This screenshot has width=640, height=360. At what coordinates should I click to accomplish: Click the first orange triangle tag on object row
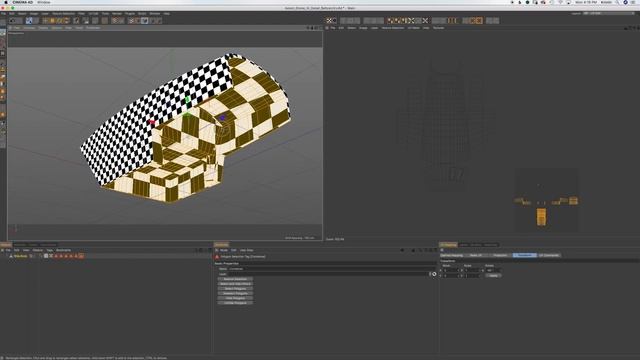[x=56, y=256]
